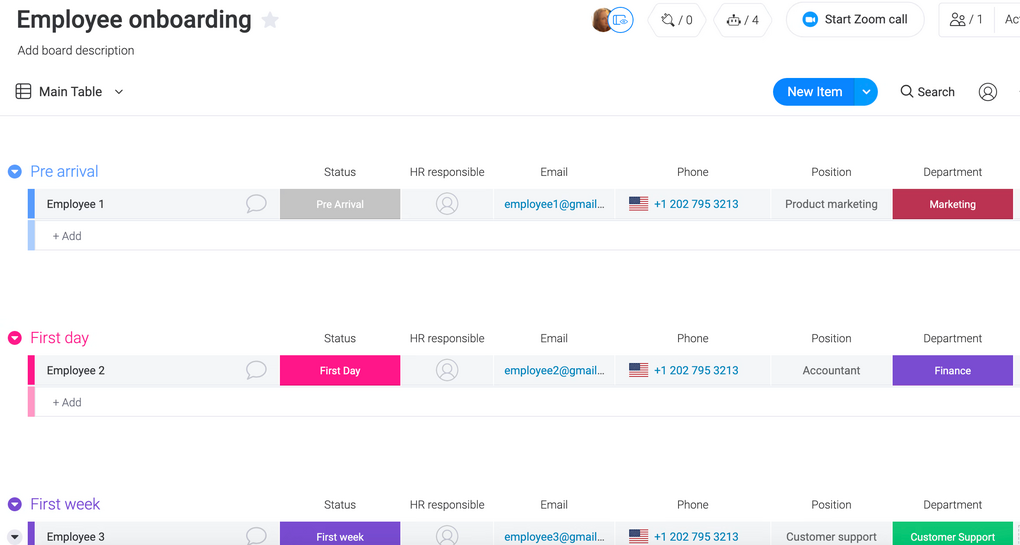
Task: Open the Main Table view dropdown
Action: click(119, 92)
